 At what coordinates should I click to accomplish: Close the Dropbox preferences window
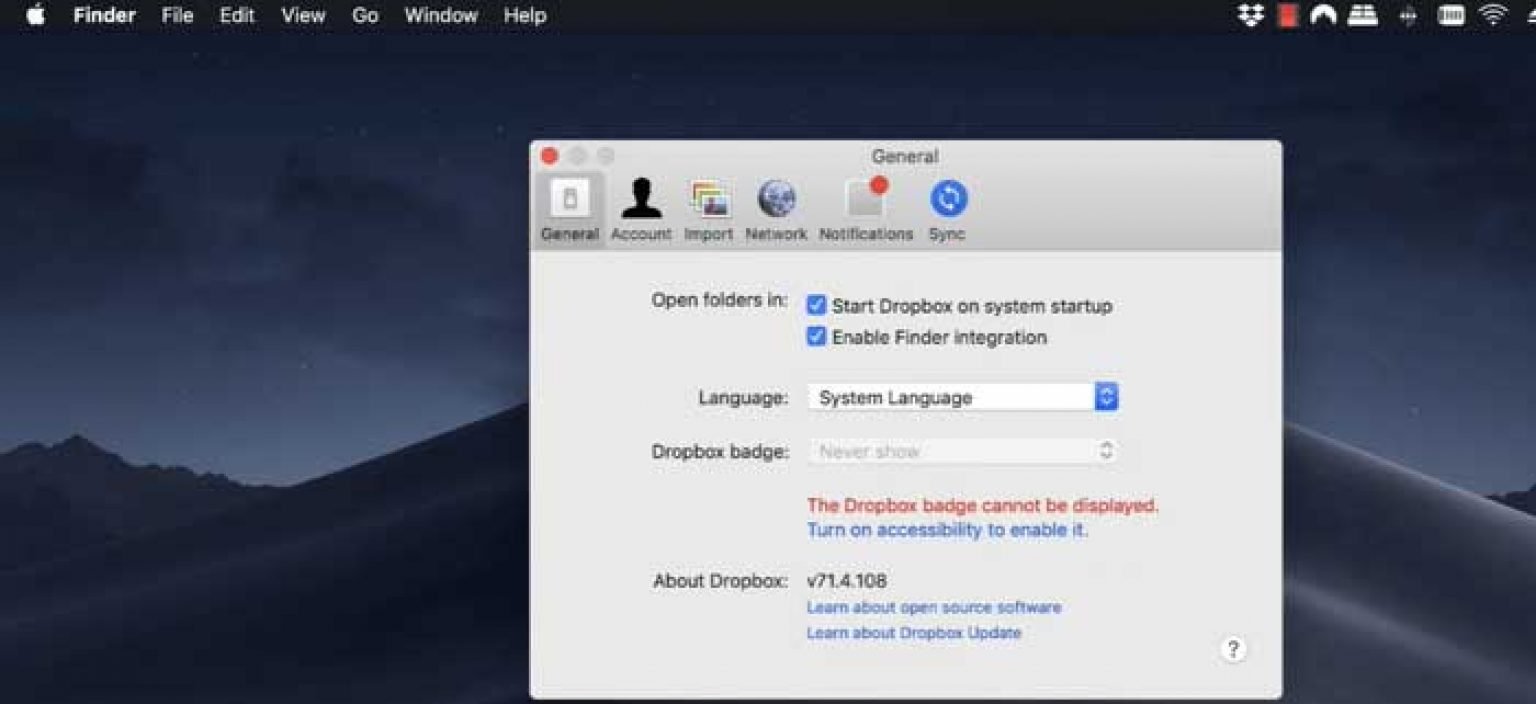tap(549, 156)
